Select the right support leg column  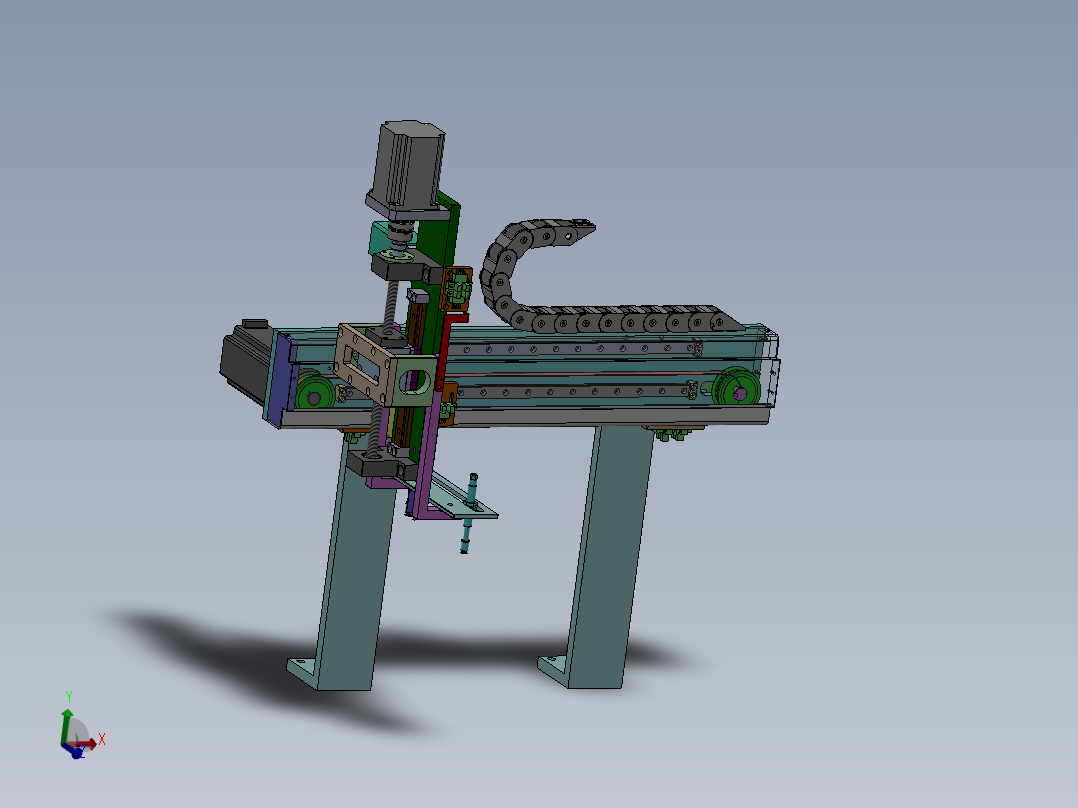608,557
